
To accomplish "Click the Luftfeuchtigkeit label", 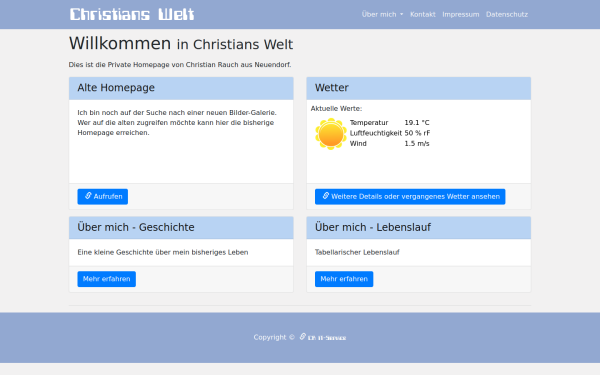I will [376, 133].
